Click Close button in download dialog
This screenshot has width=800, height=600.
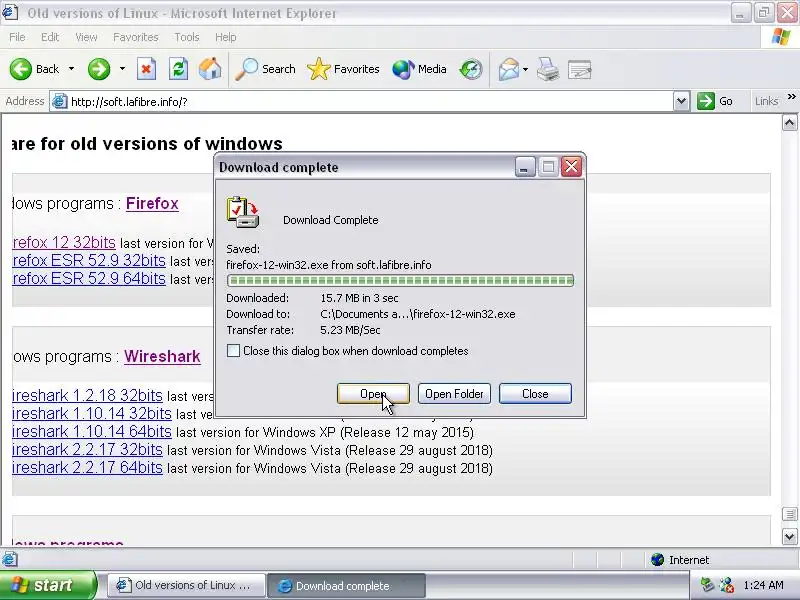click(535, 394)
